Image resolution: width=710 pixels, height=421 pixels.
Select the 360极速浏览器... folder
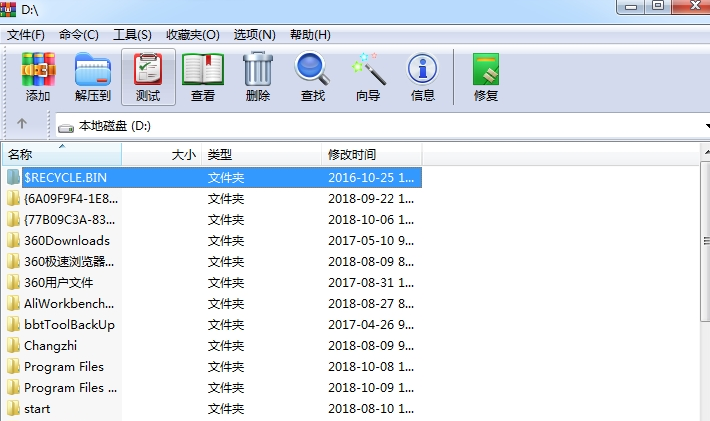[69, 262]
